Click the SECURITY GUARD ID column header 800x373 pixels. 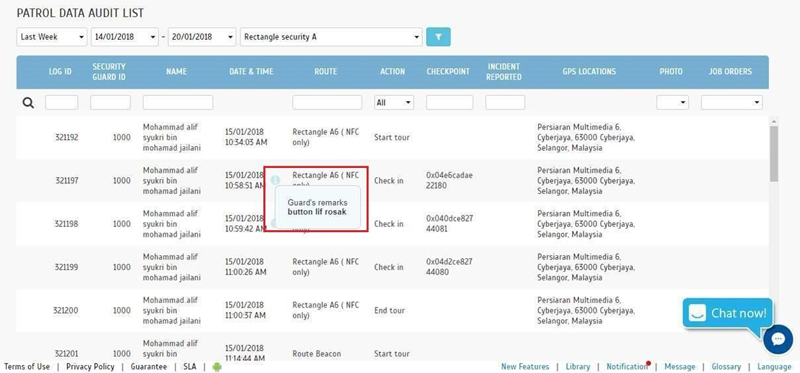pos(109,71)
